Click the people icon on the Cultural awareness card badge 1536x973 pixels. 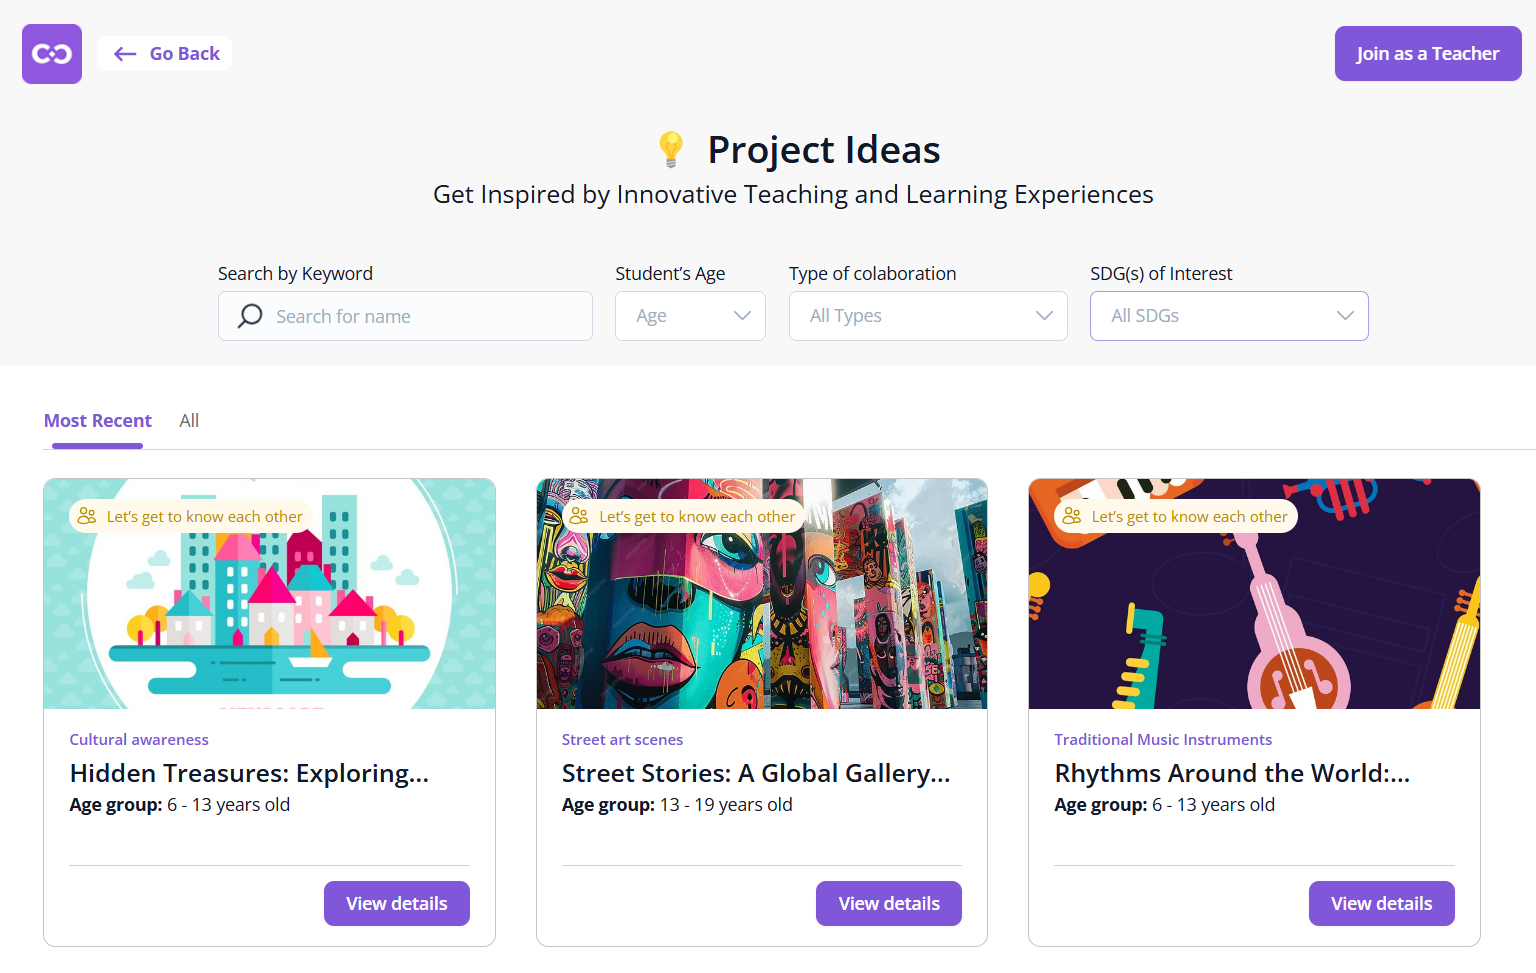click(84, 516)
